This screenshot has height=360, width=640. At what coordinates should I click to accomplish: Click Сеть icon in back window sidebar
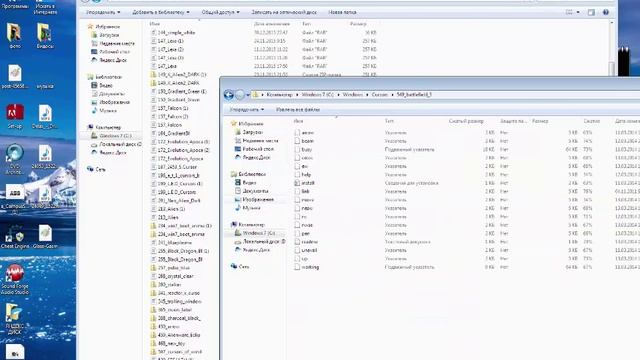tap(90, 169)
